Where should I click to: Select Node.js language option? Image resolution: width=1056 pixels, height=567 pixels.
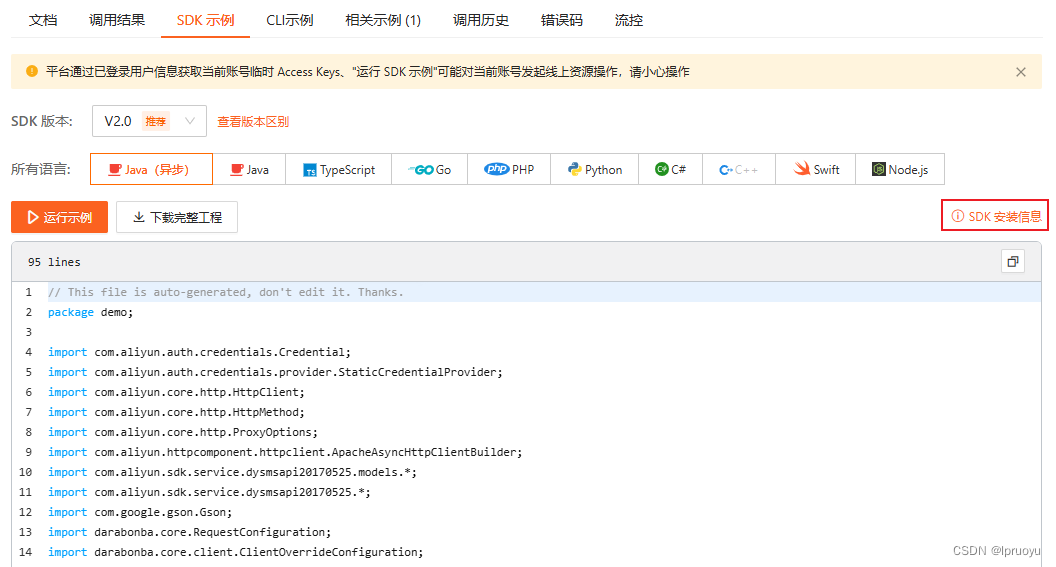(900, 170)
